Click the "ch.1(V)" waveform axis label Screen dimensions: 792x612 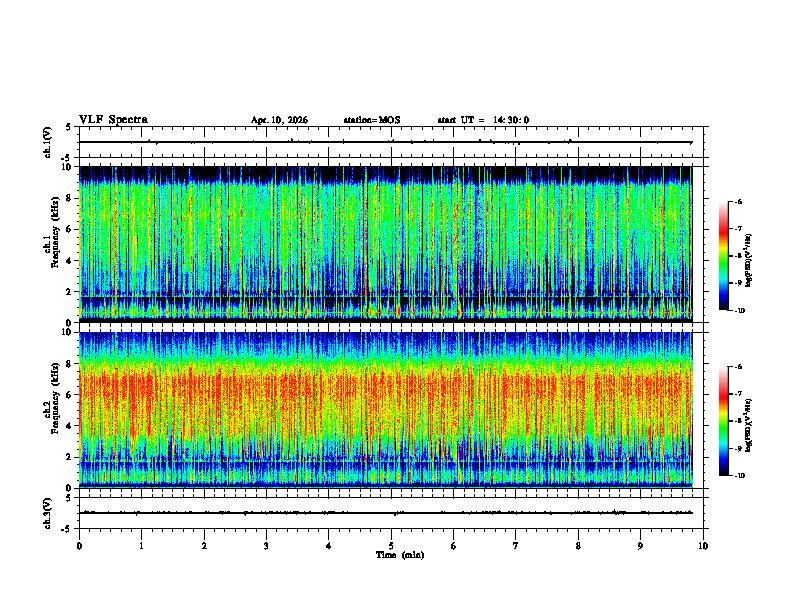pos(48,142)
